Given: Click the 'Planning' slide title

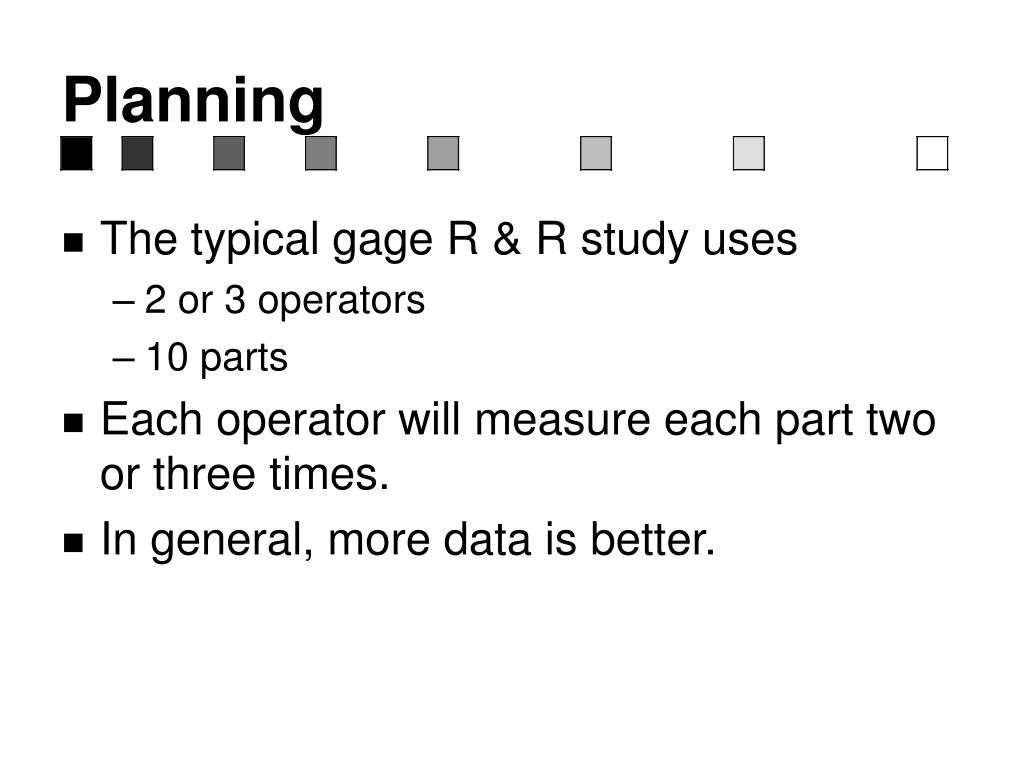Looking at the screenshot, I should (x=193, y=101).
